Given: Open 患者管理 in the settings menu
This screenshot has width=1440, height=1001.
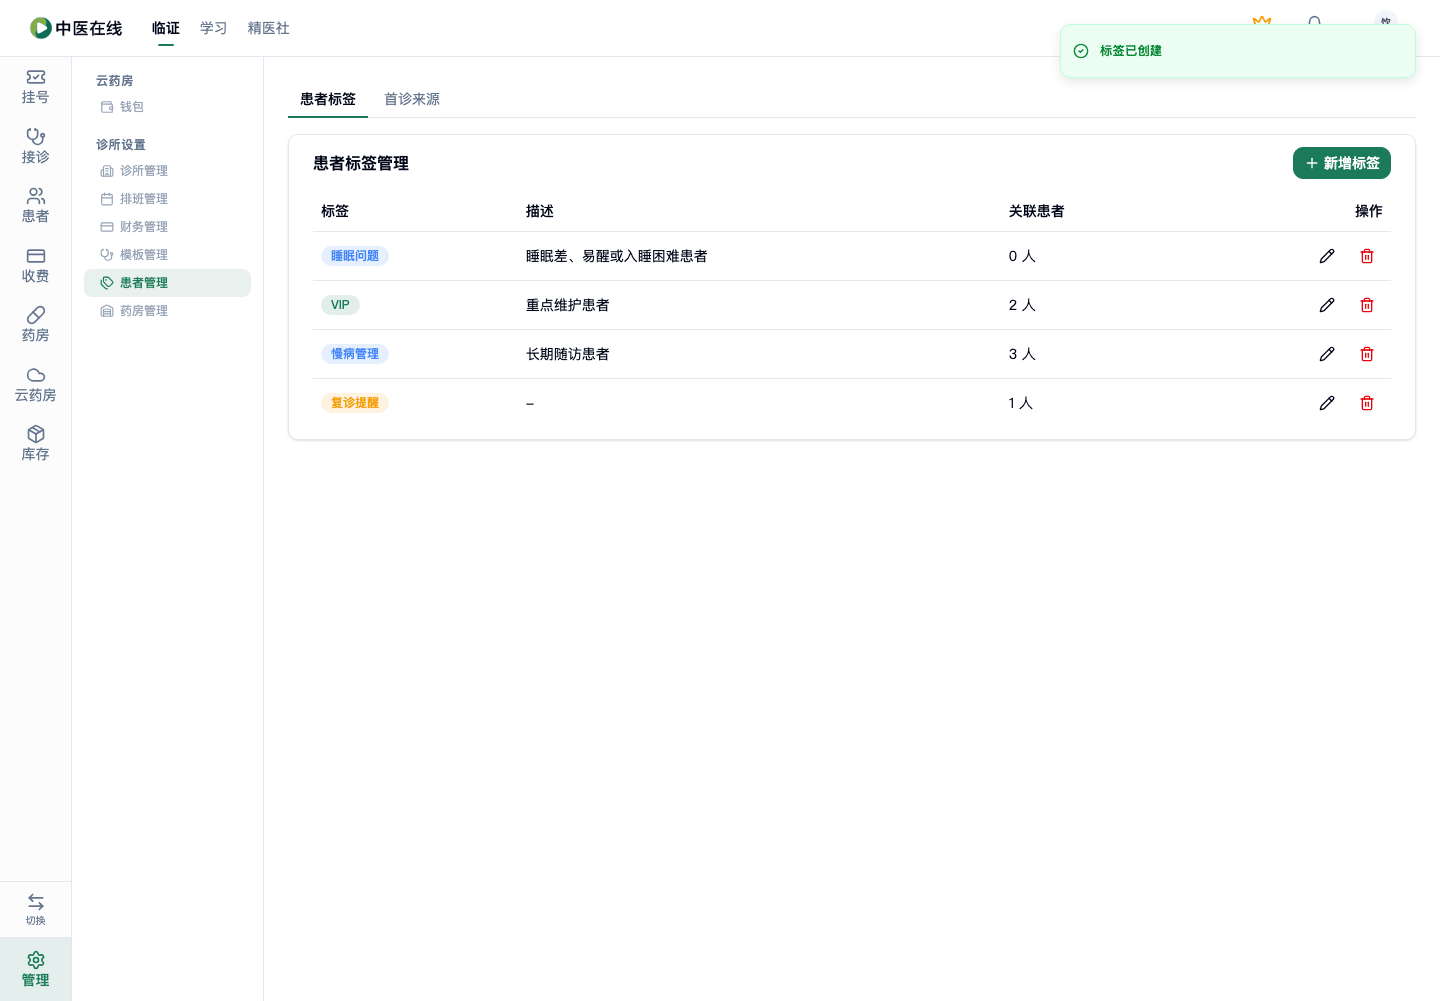Looking at the screenshot, I should point(167,283).
